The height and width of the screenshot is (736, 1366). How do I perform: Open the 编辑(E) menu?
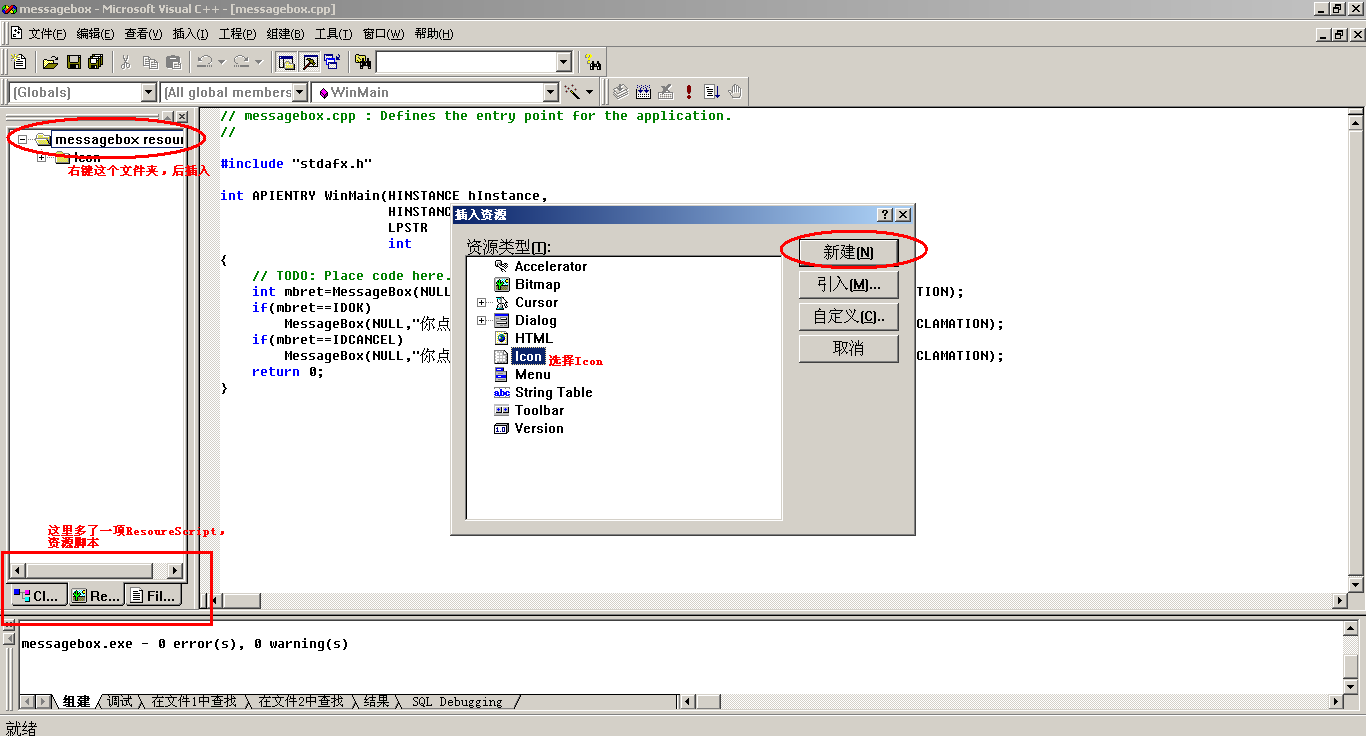tap(95, 34)
